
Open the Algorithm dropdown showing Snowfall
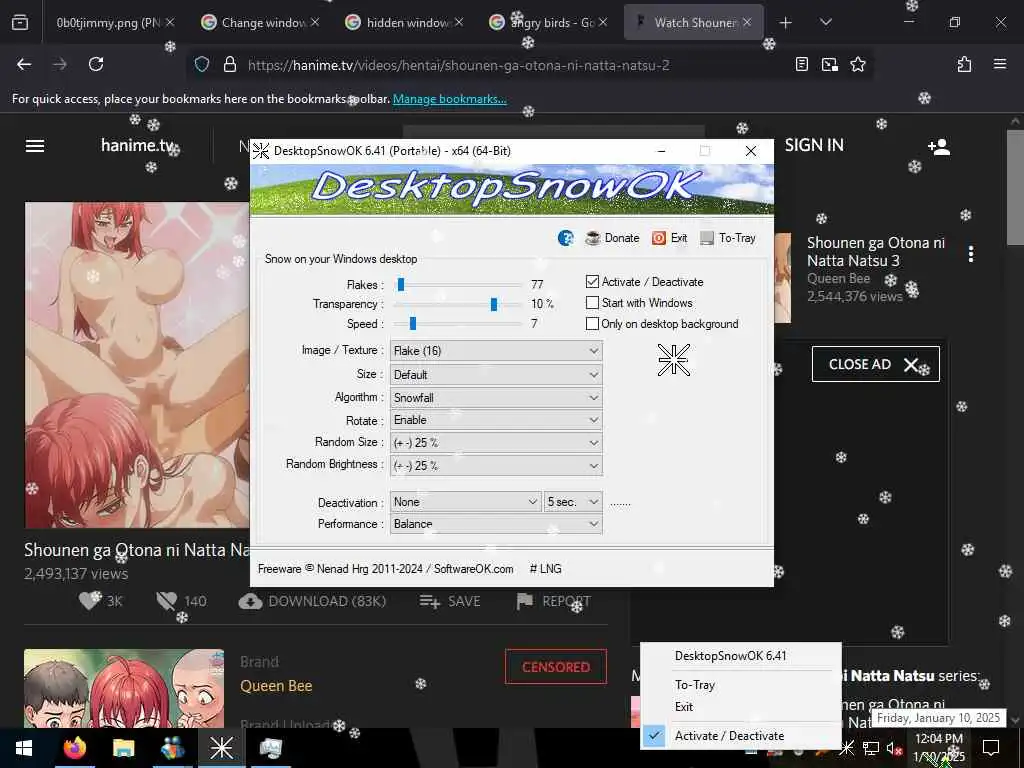click(x=496, y=397)
